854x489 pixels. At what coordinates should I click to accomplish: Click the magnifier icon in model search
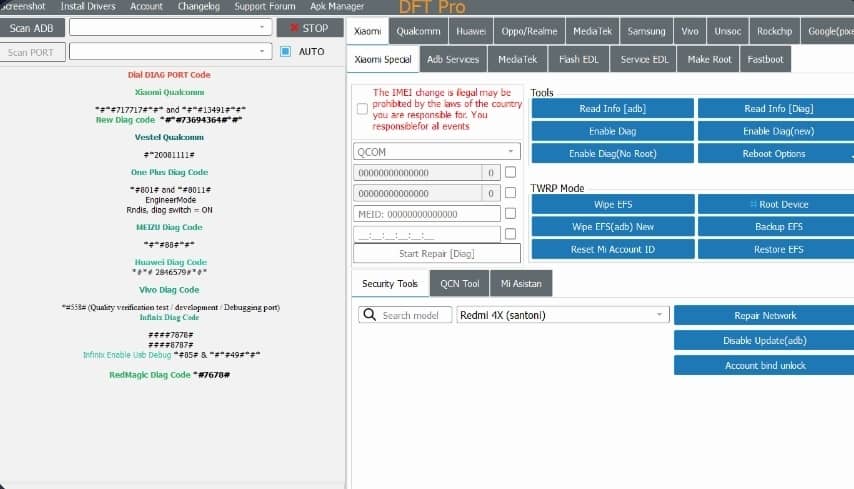point(369,315)
